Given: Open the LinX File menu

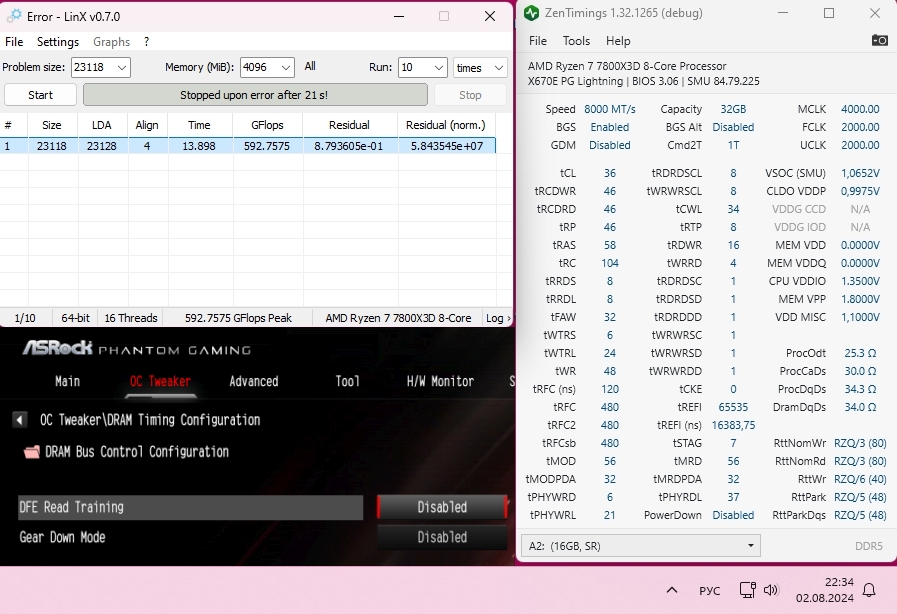Looking at the screenshot, I should pyautogui.click(x=14, y=42).
